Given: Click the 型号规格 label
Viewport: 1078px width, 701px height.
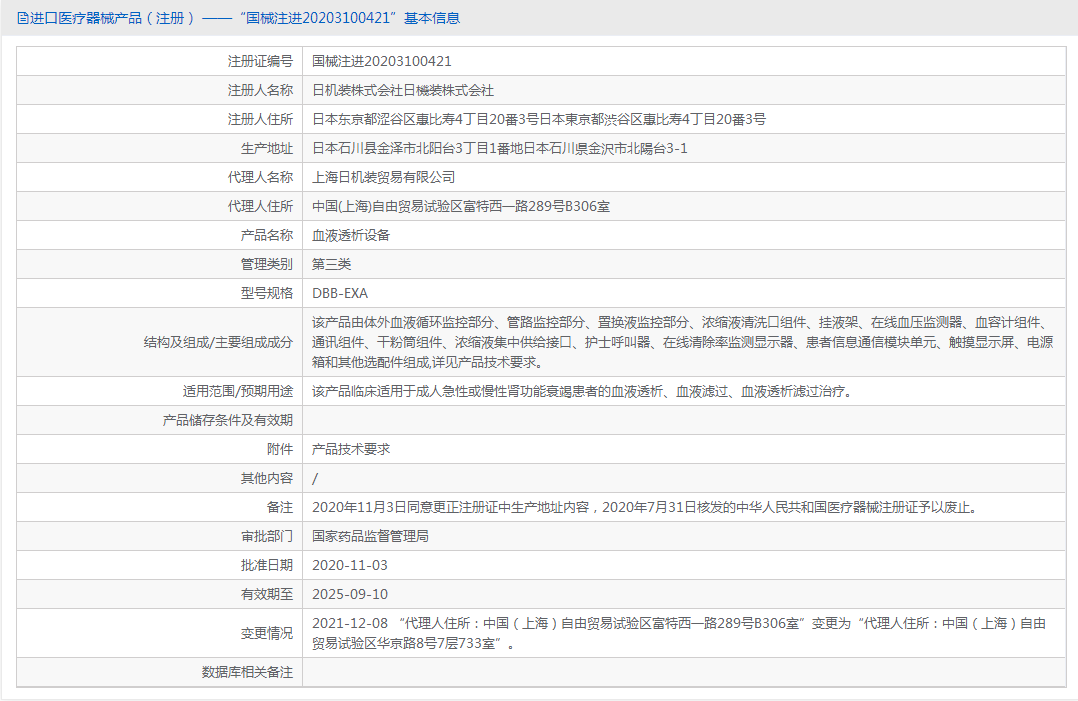Looking at the screenshot, I should [267, 293].
